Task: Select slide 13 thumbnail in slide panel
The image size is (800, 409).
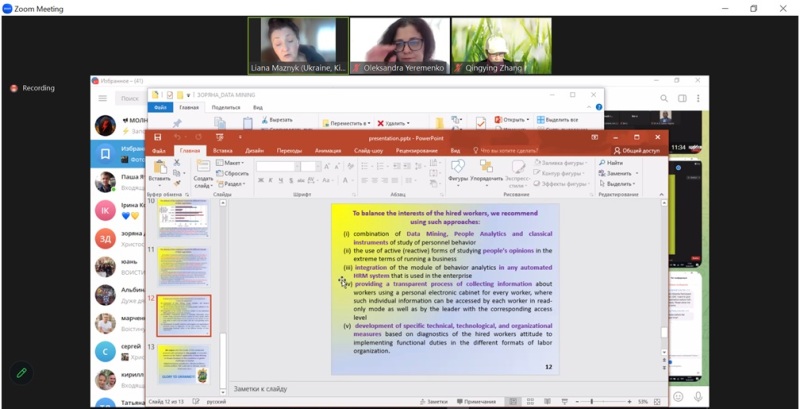Action: pyautogui.click(x=183, y=362)
